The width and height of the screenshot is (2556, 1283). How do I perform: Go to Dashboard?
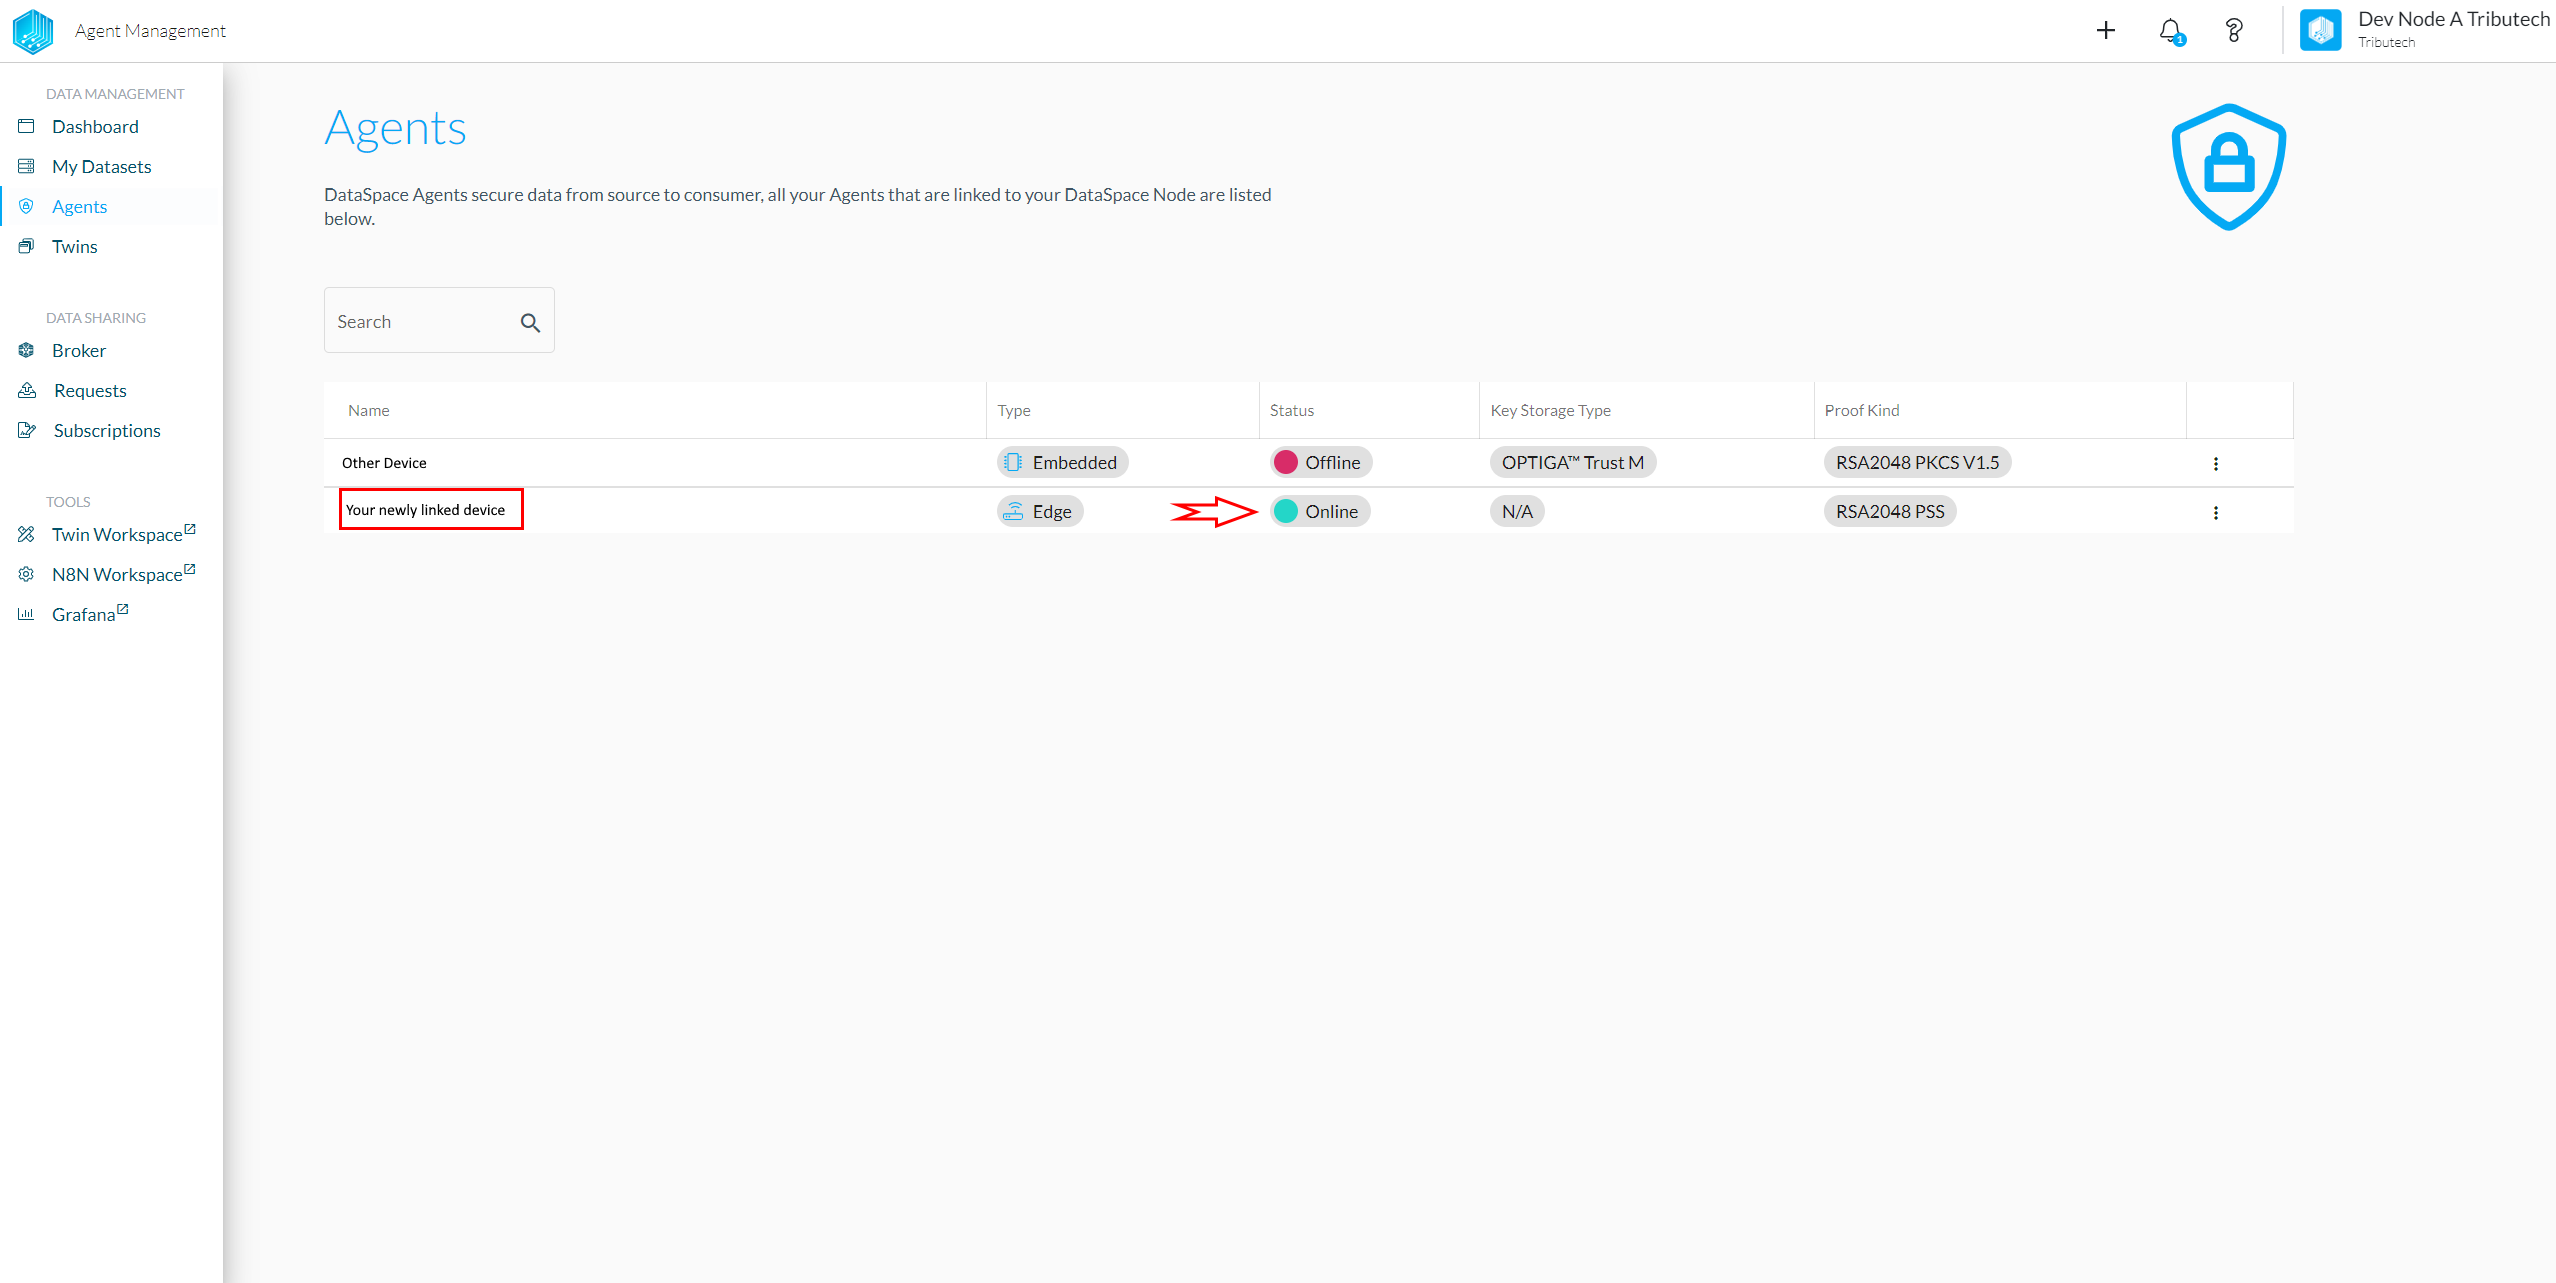(95, 126)
